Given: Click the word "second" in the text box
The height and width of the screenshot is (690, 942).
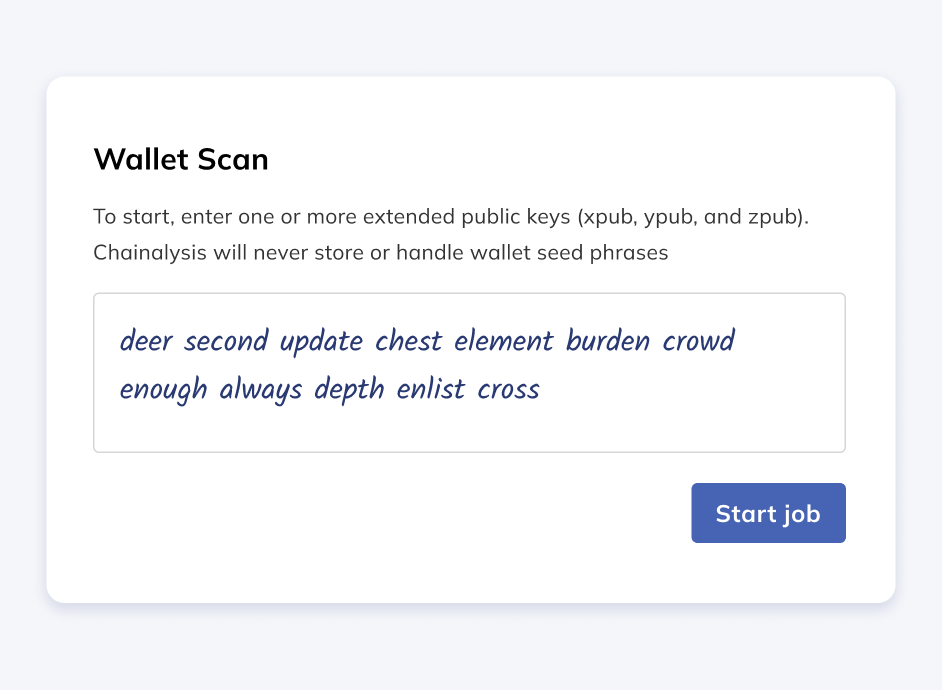Looking at the screenshot, I should [x=226, y=341].
